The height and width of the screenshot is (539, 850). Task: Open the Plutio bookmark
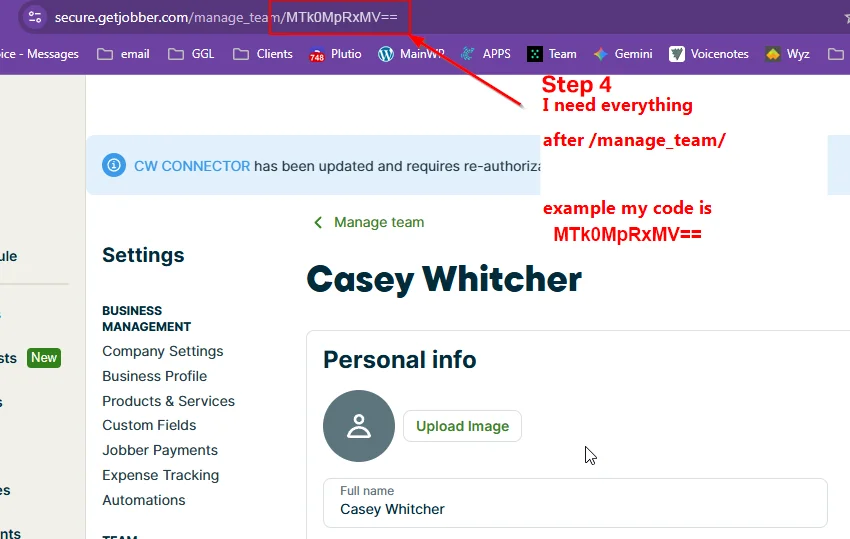pos(335,54)
